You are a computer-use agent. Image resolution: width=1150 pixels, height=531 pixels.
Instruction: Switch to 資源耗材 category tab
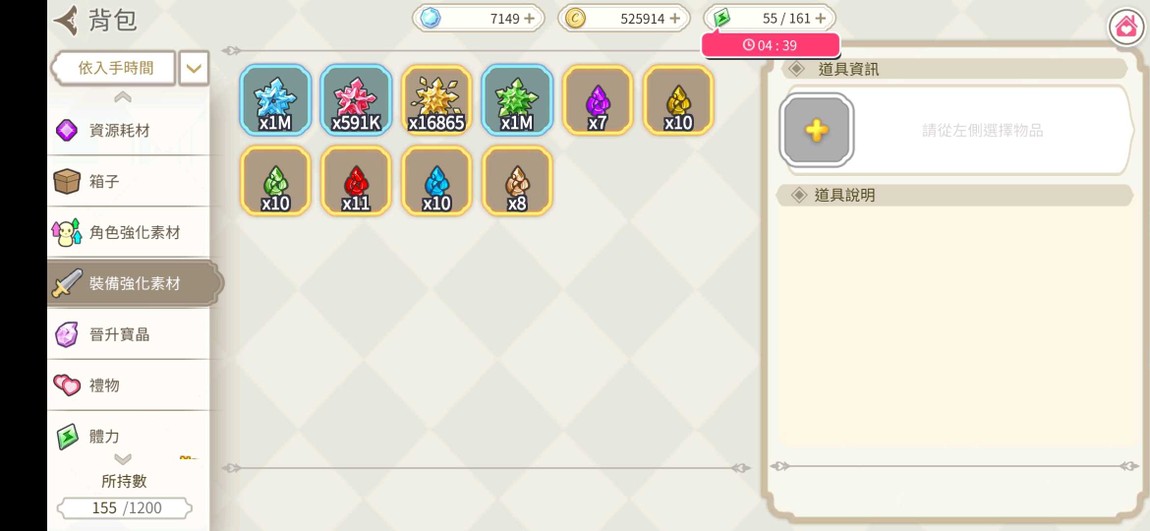coord(129,131)
